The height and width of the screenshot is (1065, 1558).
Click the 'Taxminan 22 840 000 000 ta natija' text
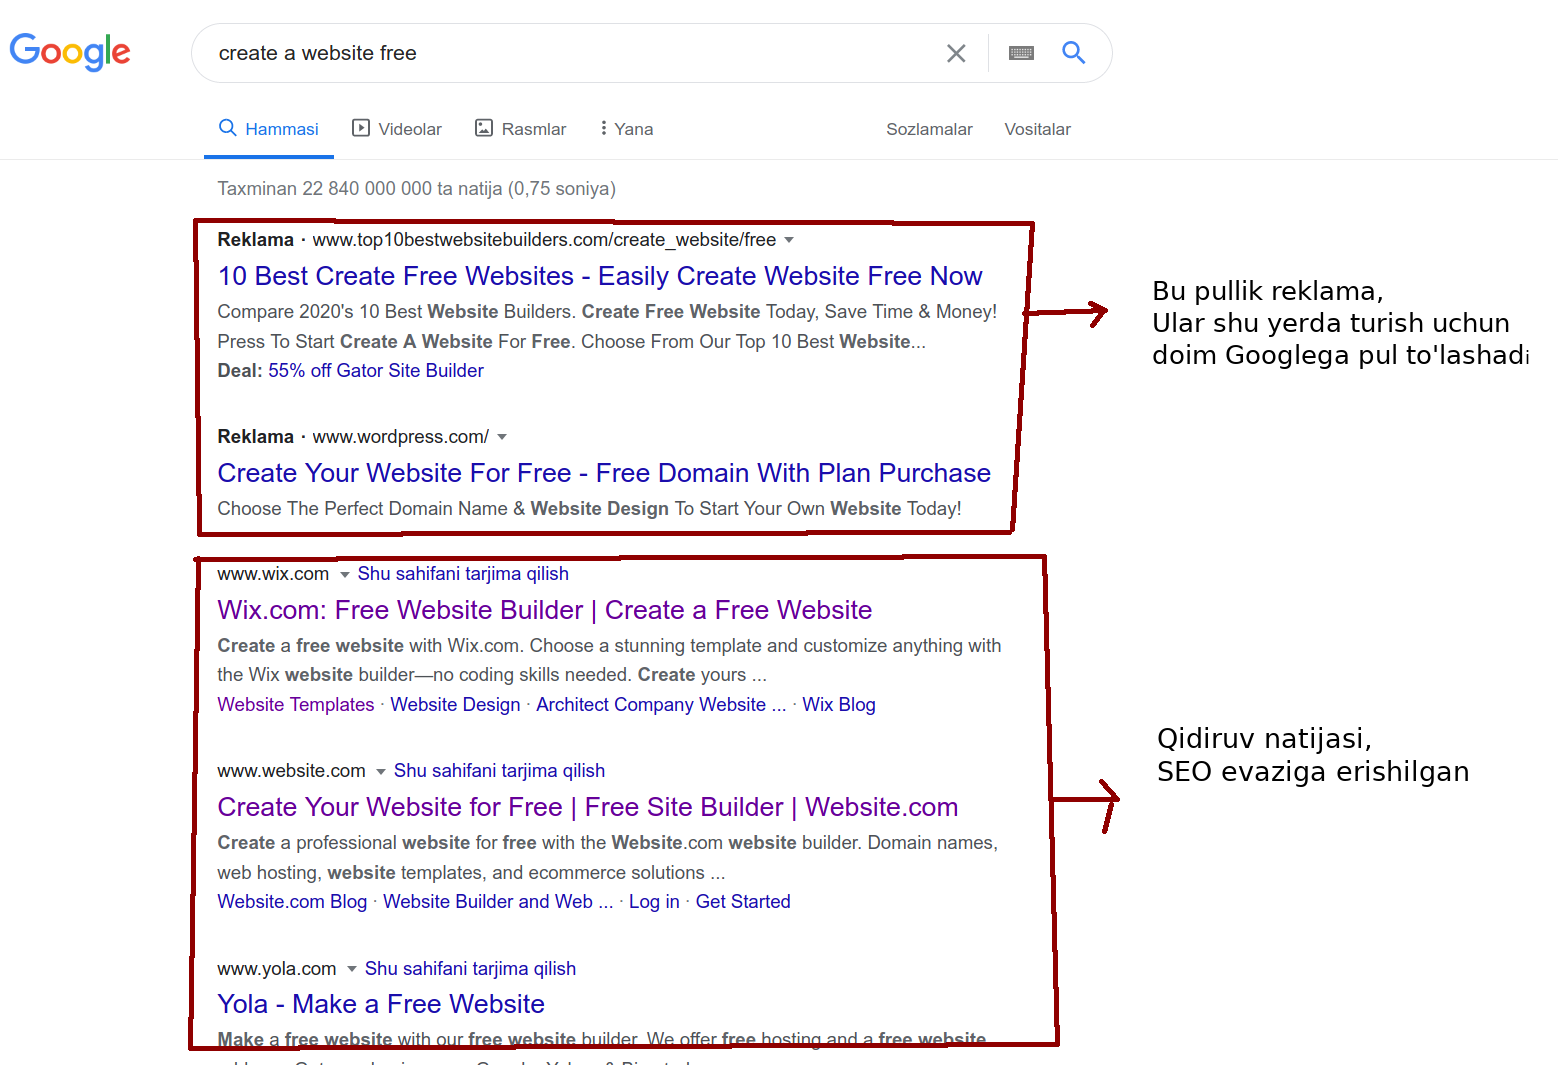click(x=360, y=189)
